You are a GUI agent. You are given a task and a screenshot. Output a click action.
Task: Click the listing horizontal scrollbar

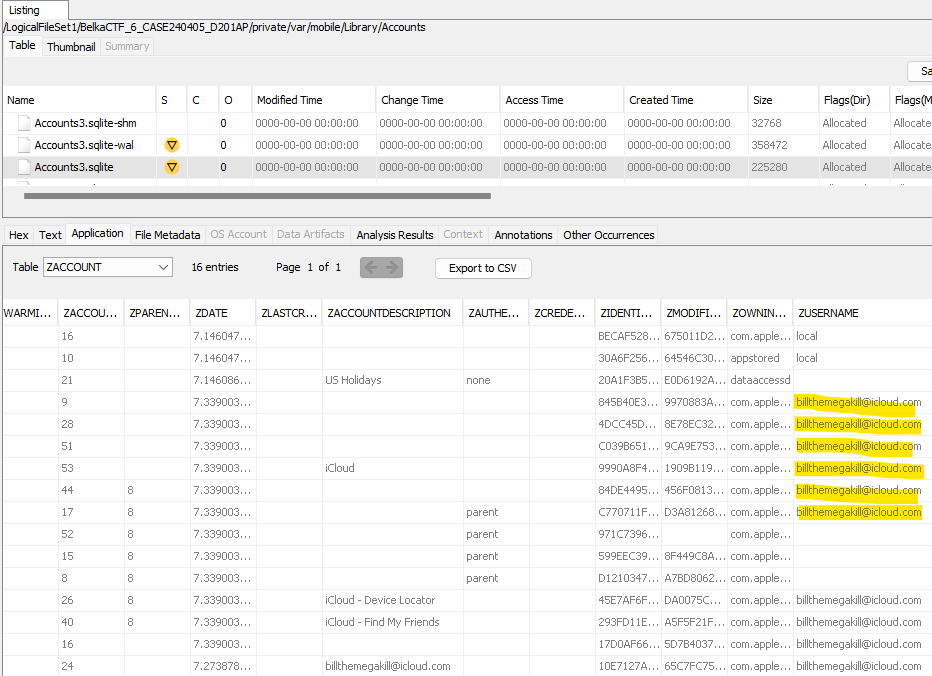click(257, 196)
